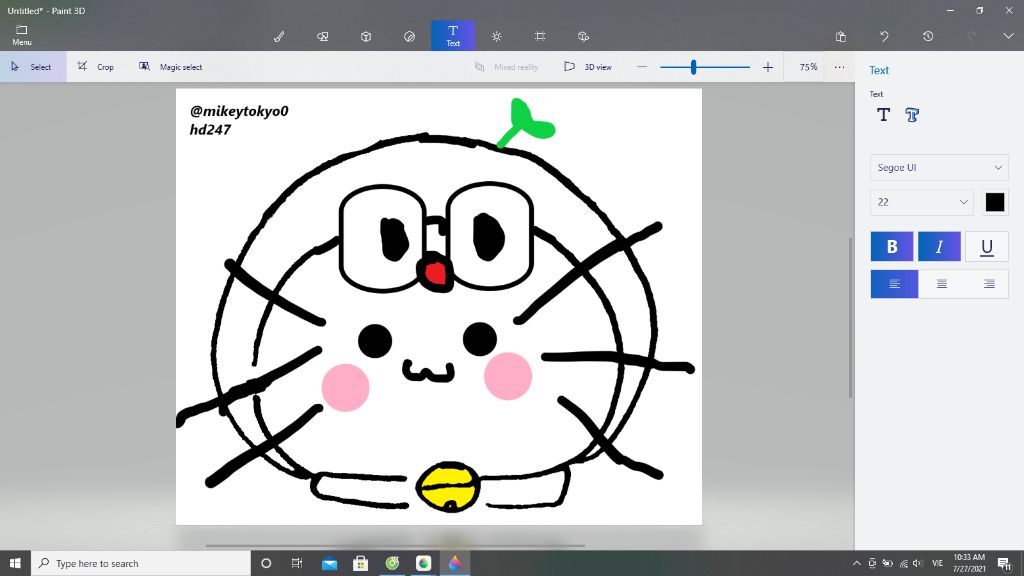
Task: Toggle Italic text formatting
Action: [939, 246]
